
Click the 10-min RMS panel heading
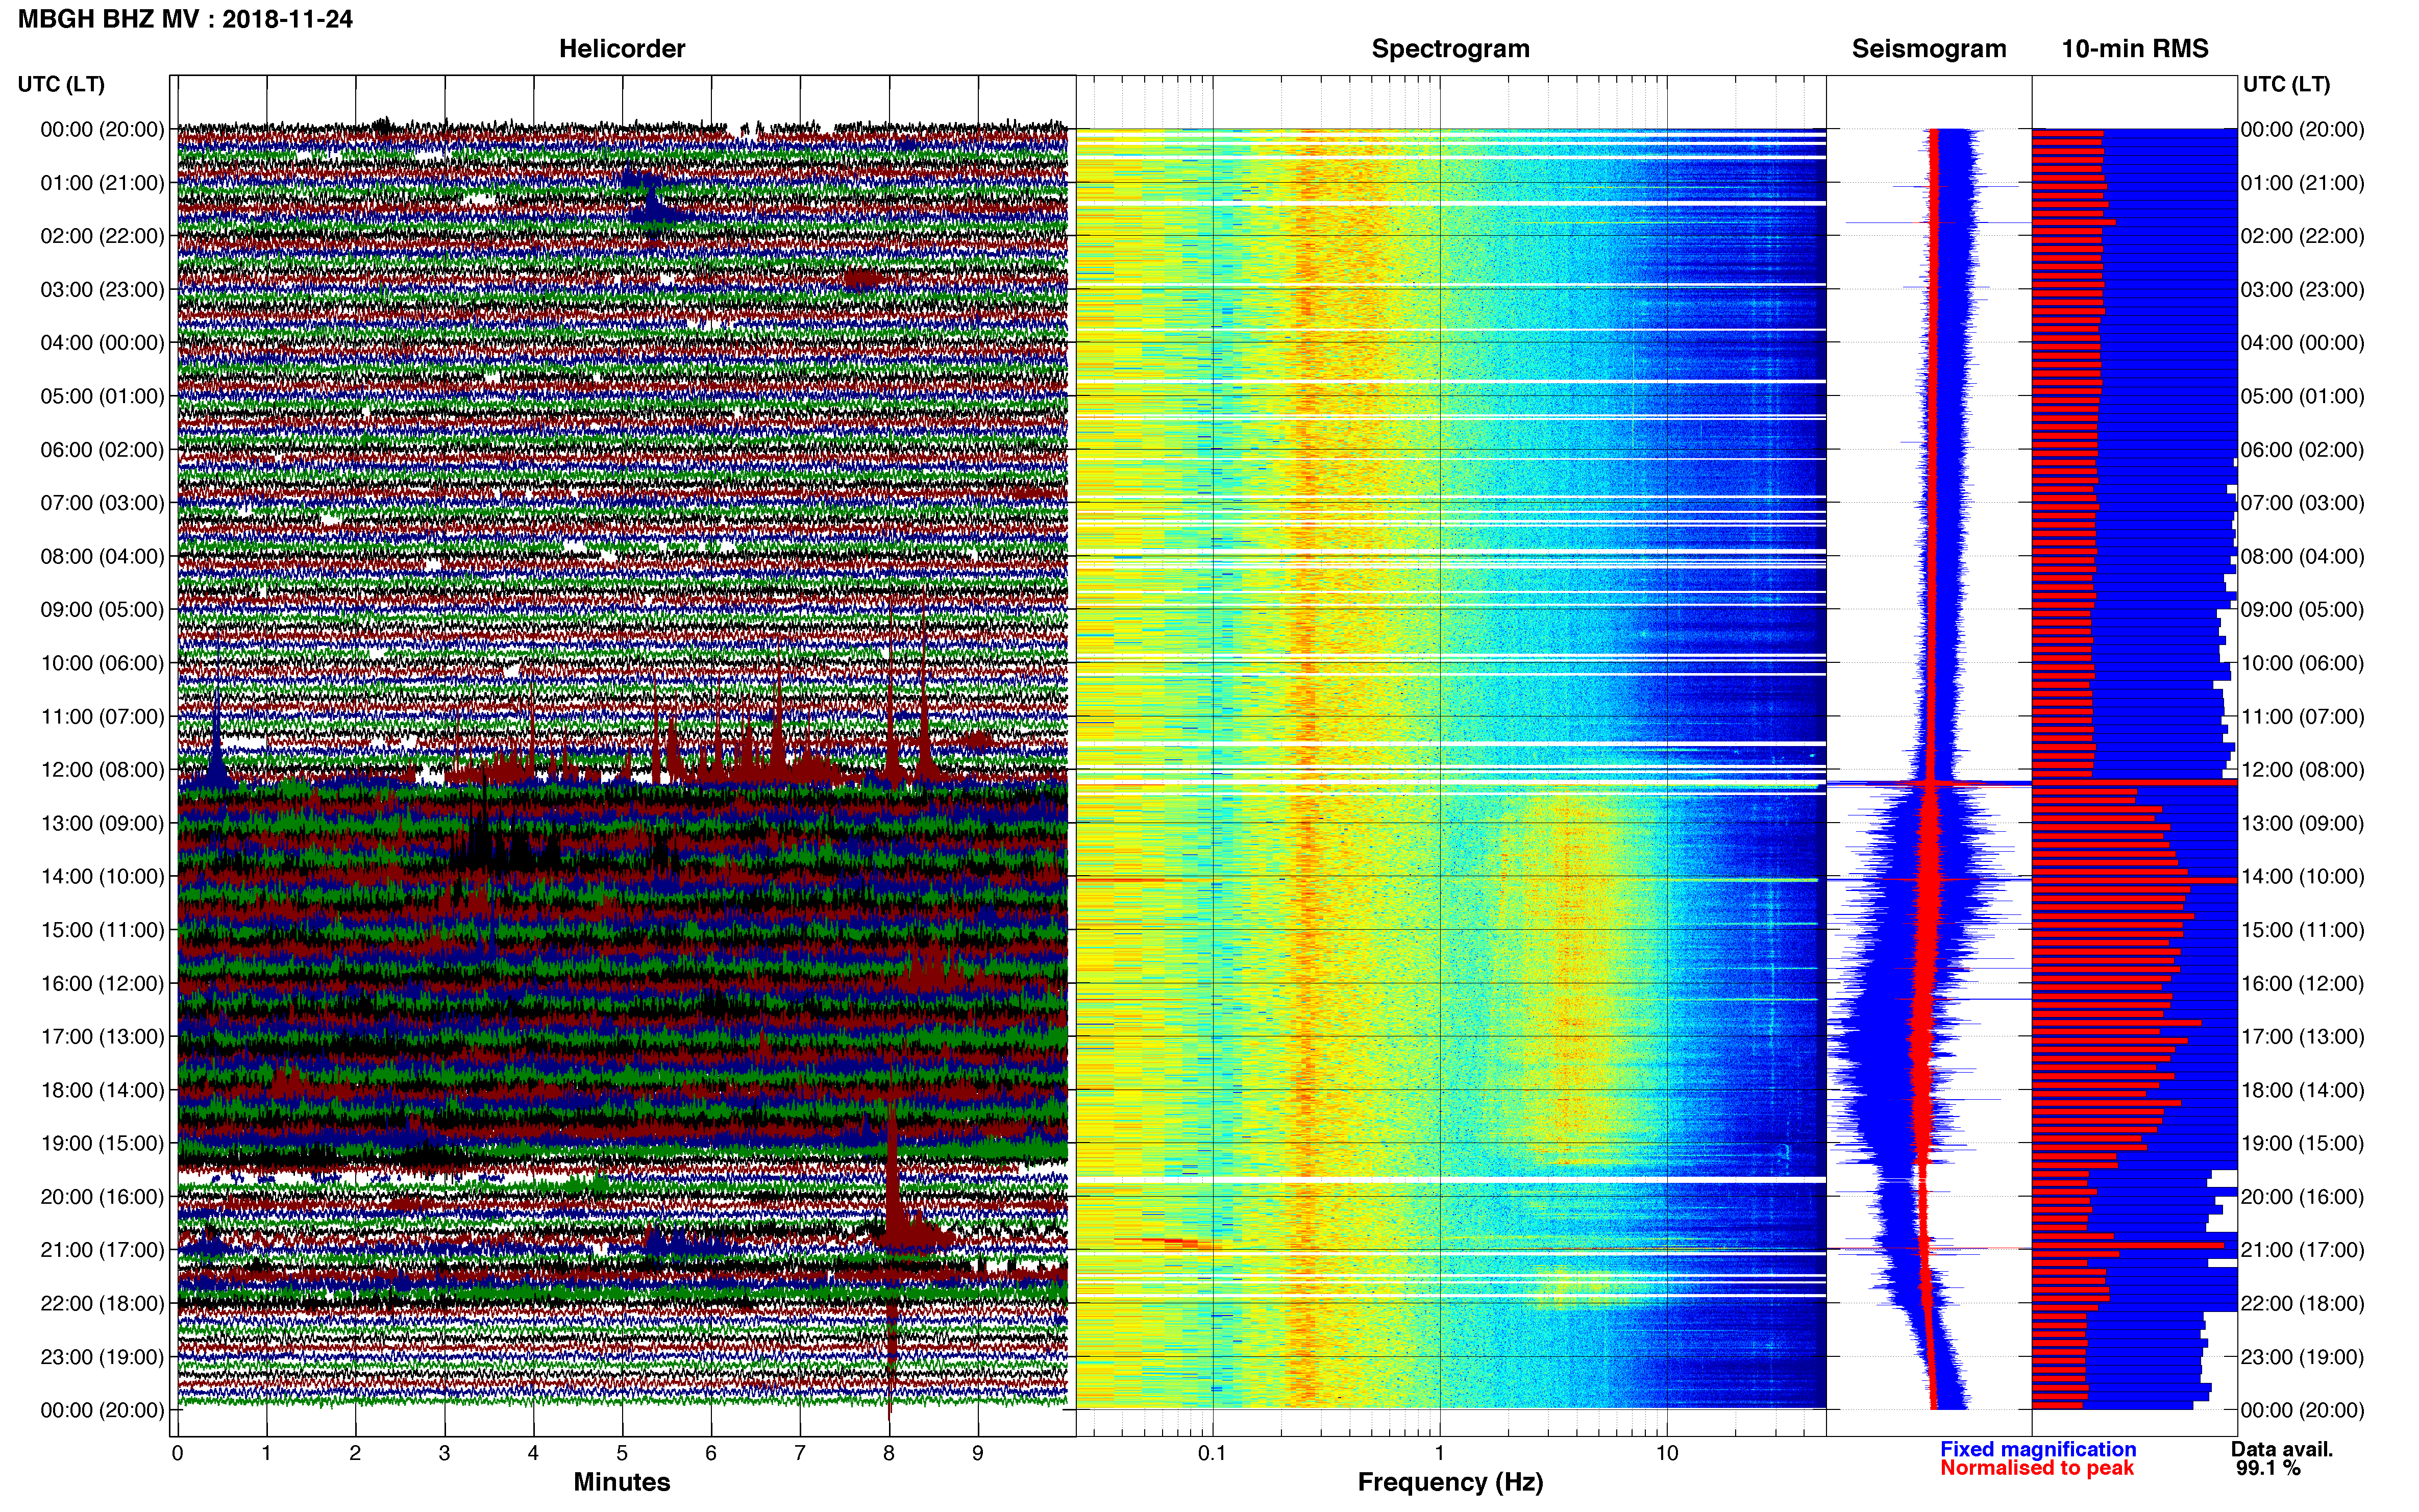coord(2135,48)
